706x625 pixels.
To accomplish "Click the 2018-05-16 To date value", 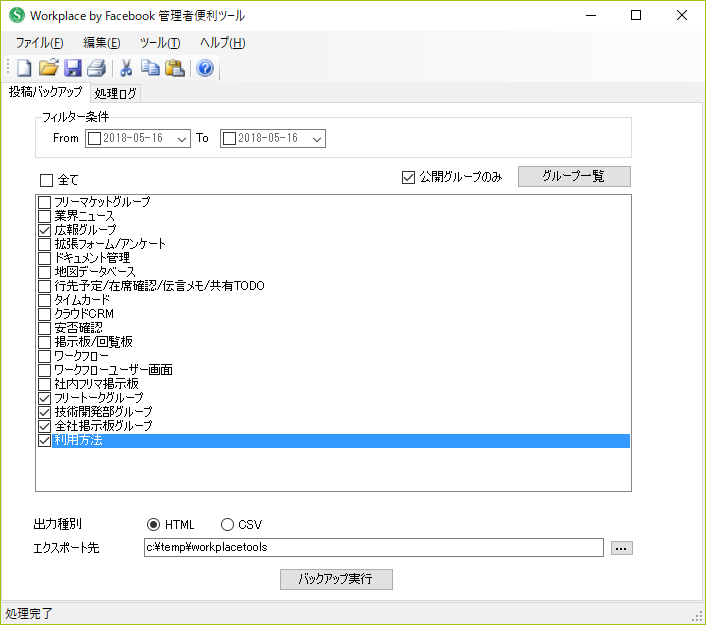I will click(268, 138).
